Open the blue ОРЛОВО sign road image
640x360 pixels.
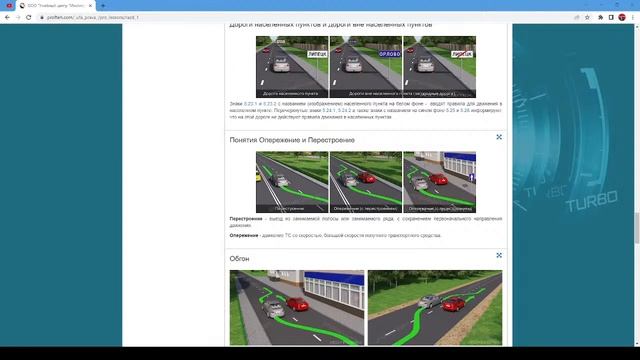coord(366,67)
